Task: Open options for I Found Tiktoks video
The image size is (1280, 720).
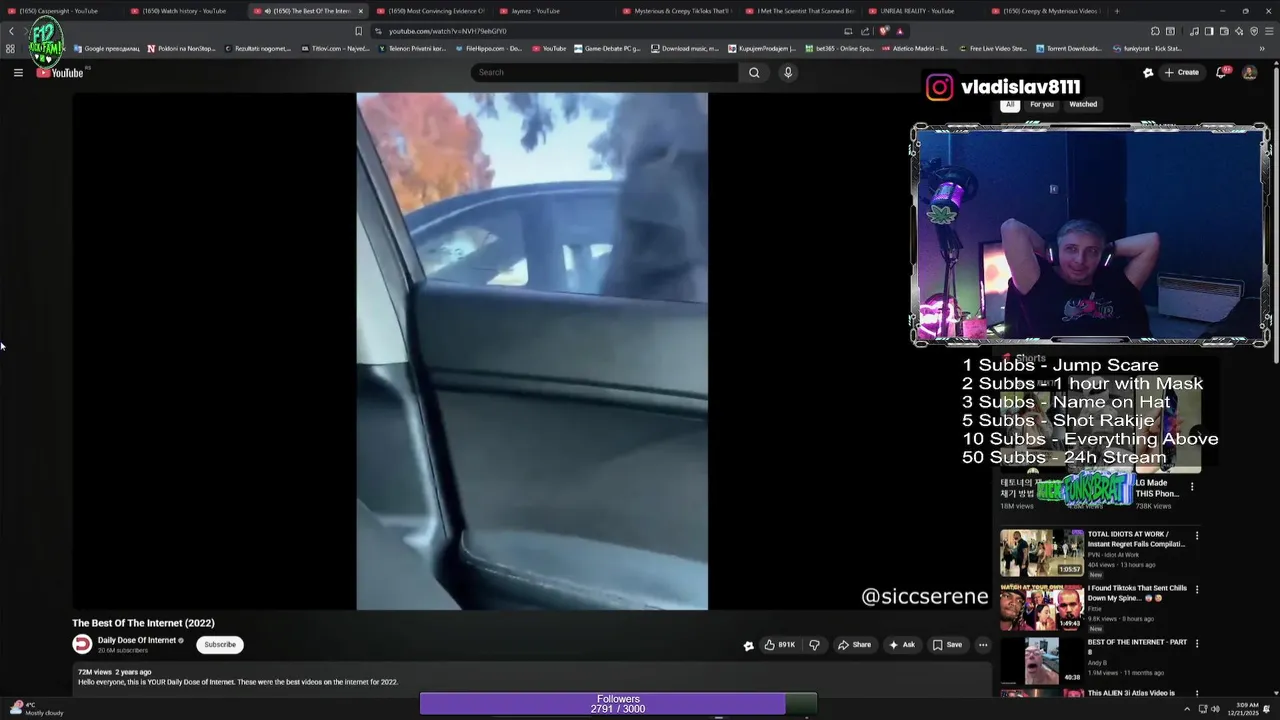Action: 1197,590
